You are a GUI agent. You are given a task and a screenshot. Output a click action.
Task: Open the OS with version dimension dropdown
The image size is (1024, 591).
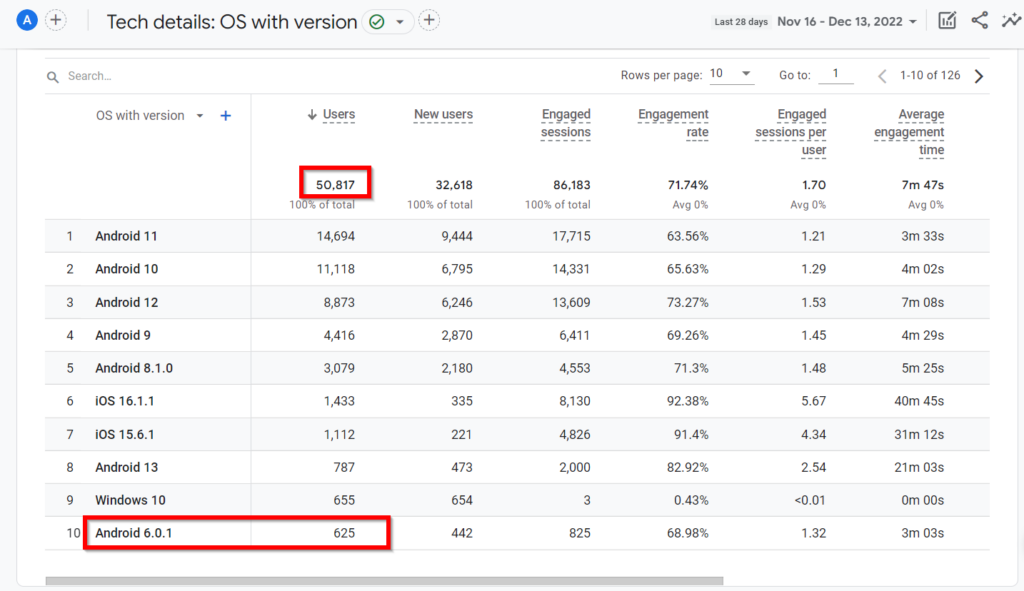[x=150, y=116]
